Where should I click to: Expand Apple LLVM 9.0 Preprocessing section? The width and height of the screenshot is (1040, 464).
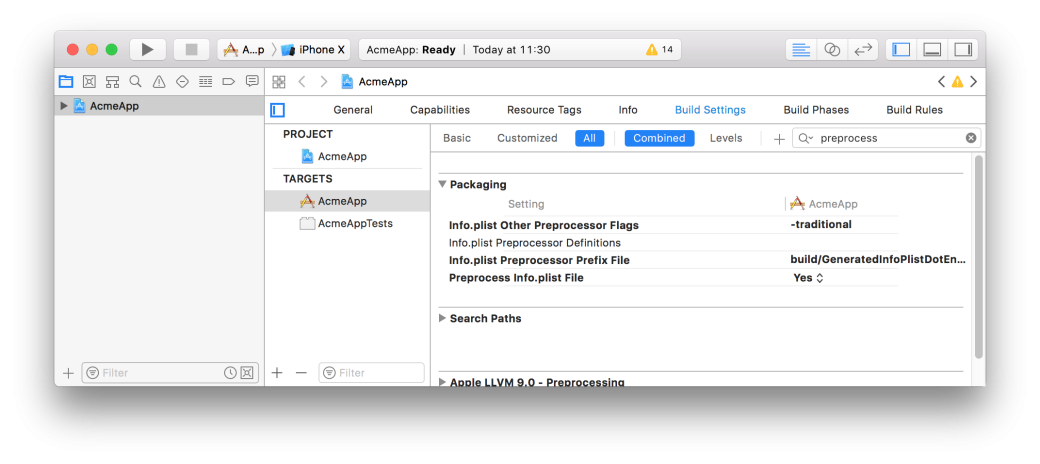pos(442,382)
